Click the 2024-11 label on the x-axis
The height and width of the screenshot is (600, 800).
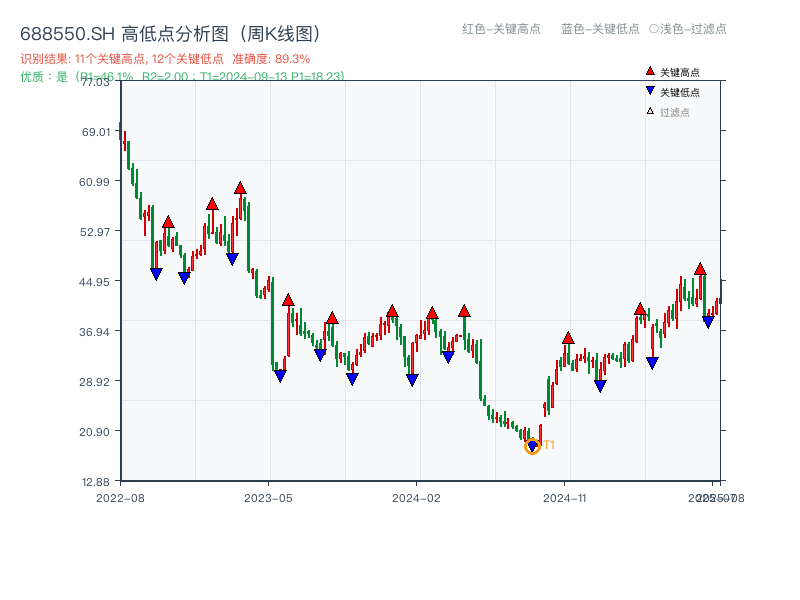(566, 496)
